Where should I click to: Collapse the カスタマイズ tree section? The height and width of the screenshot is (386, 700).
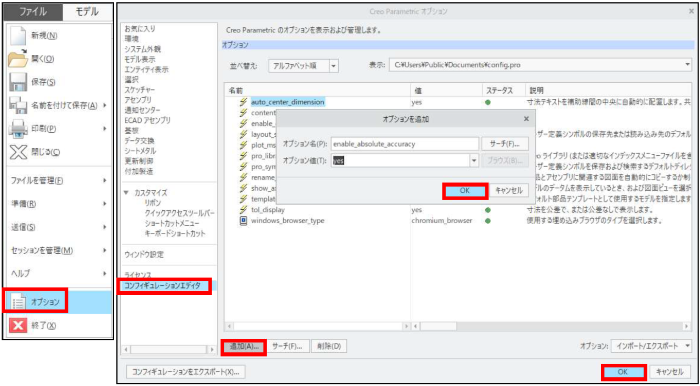(x=127, y=193)
